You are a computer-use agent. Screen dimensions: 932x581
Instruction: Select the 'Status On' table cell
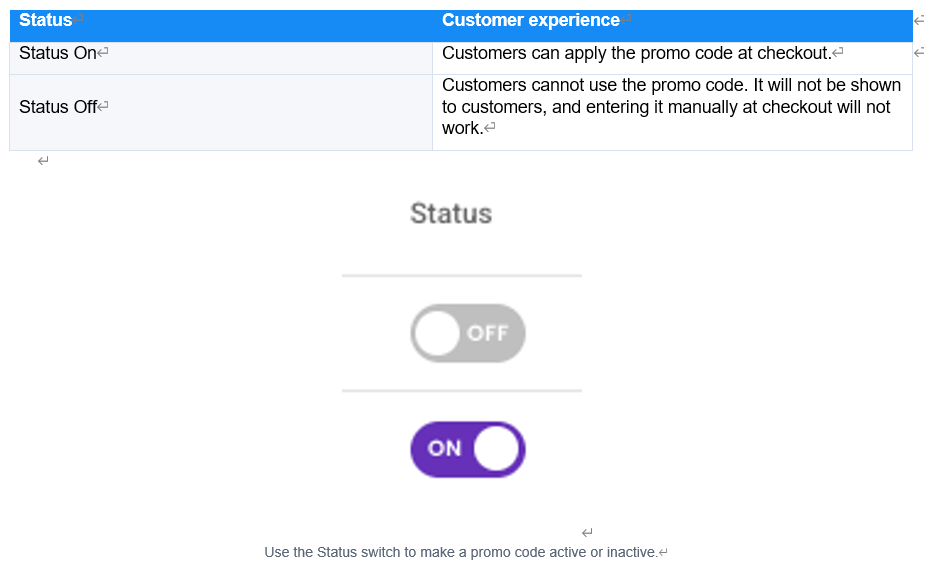pos(221,58)
